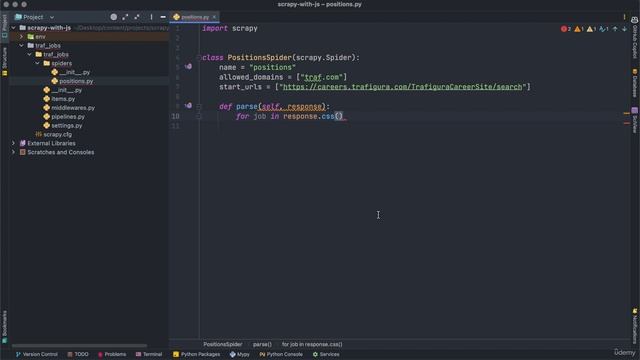Collapse the outer traf_jobs folder

[x=22, y=46]
